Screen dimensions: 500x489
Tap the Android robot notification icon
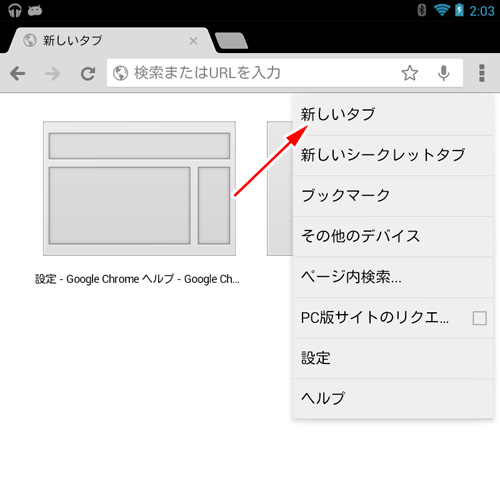pyautogui.click(x=35, y=11)
